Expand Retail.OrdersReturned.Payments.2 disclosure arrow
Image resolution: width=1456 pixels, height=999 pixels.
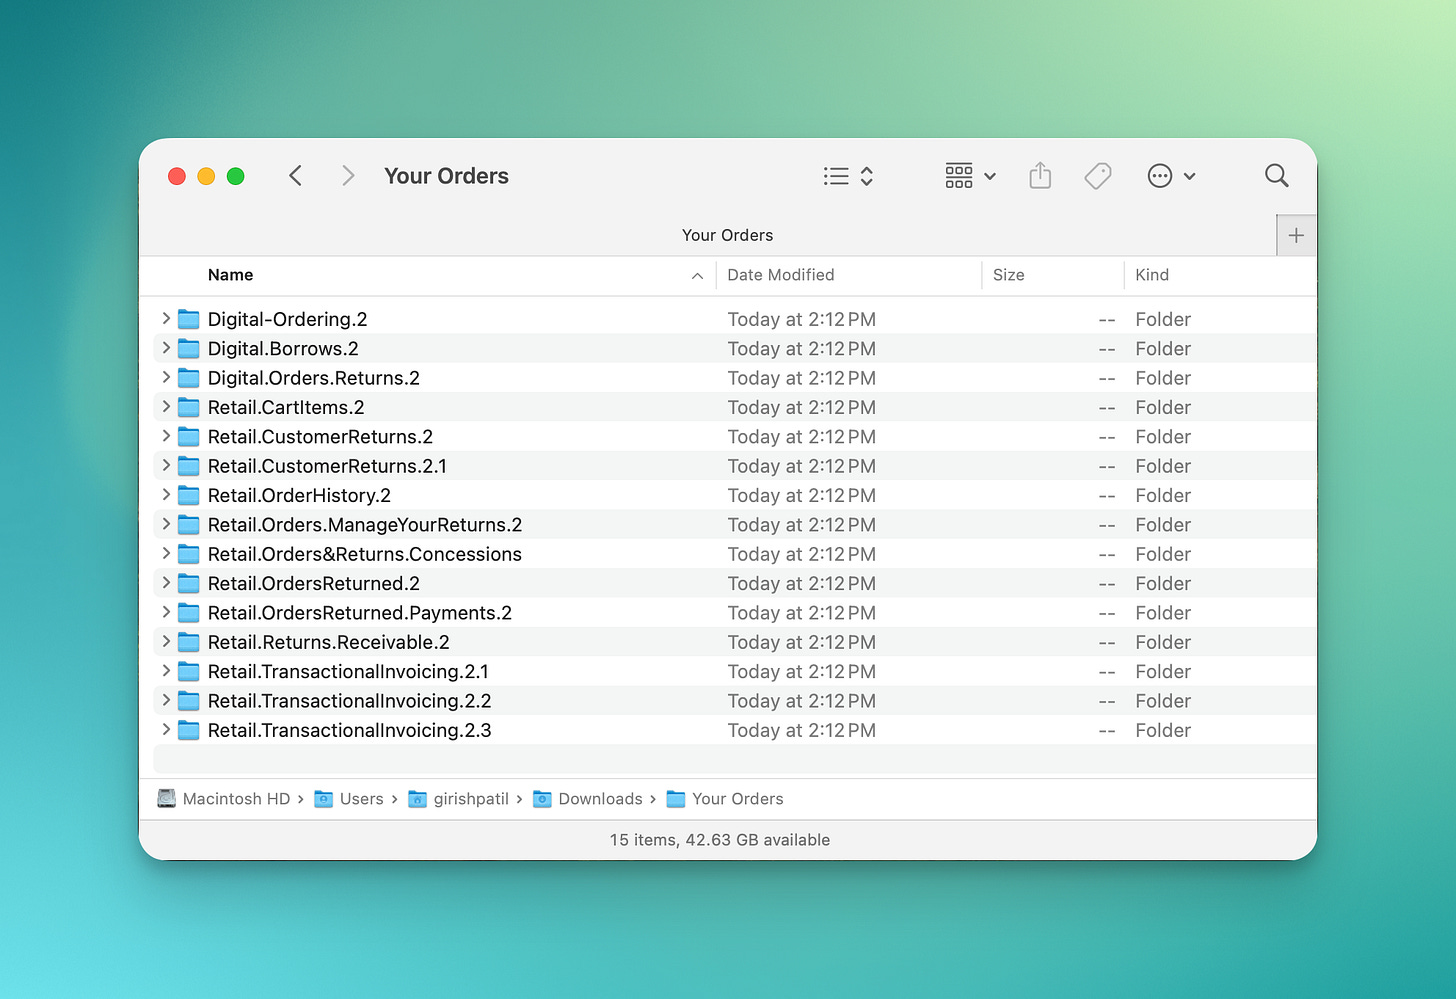tap(166, 612)
